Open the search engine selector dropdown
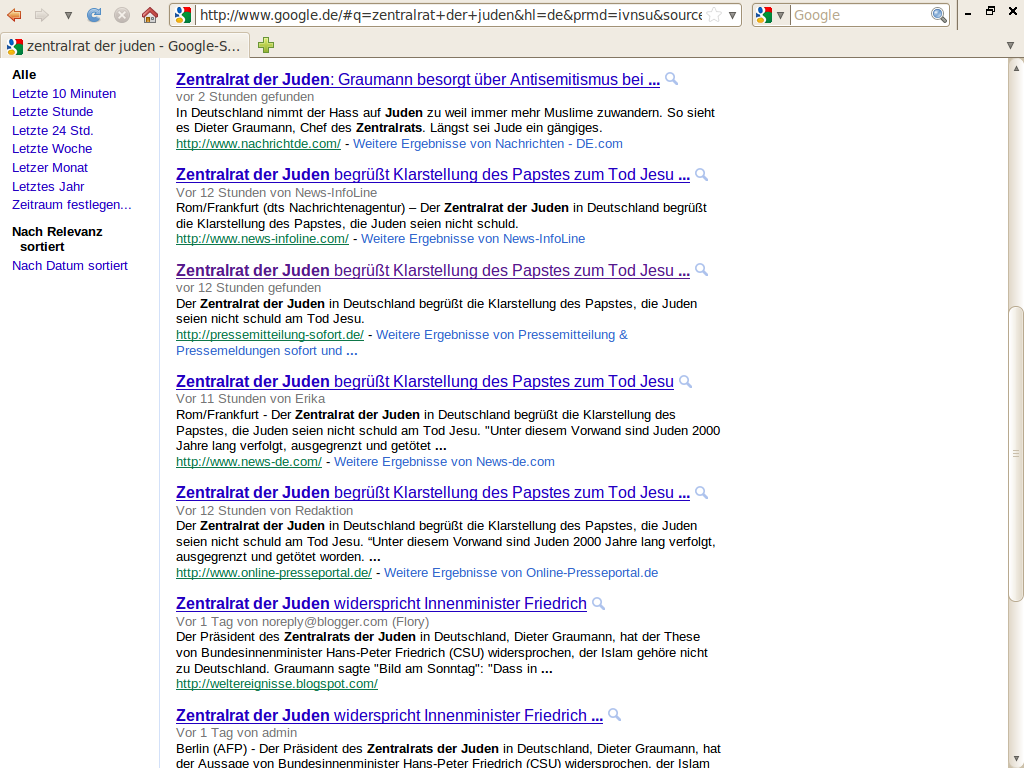The width and height of the screenshot is (1024, 768). click(770, 14)
